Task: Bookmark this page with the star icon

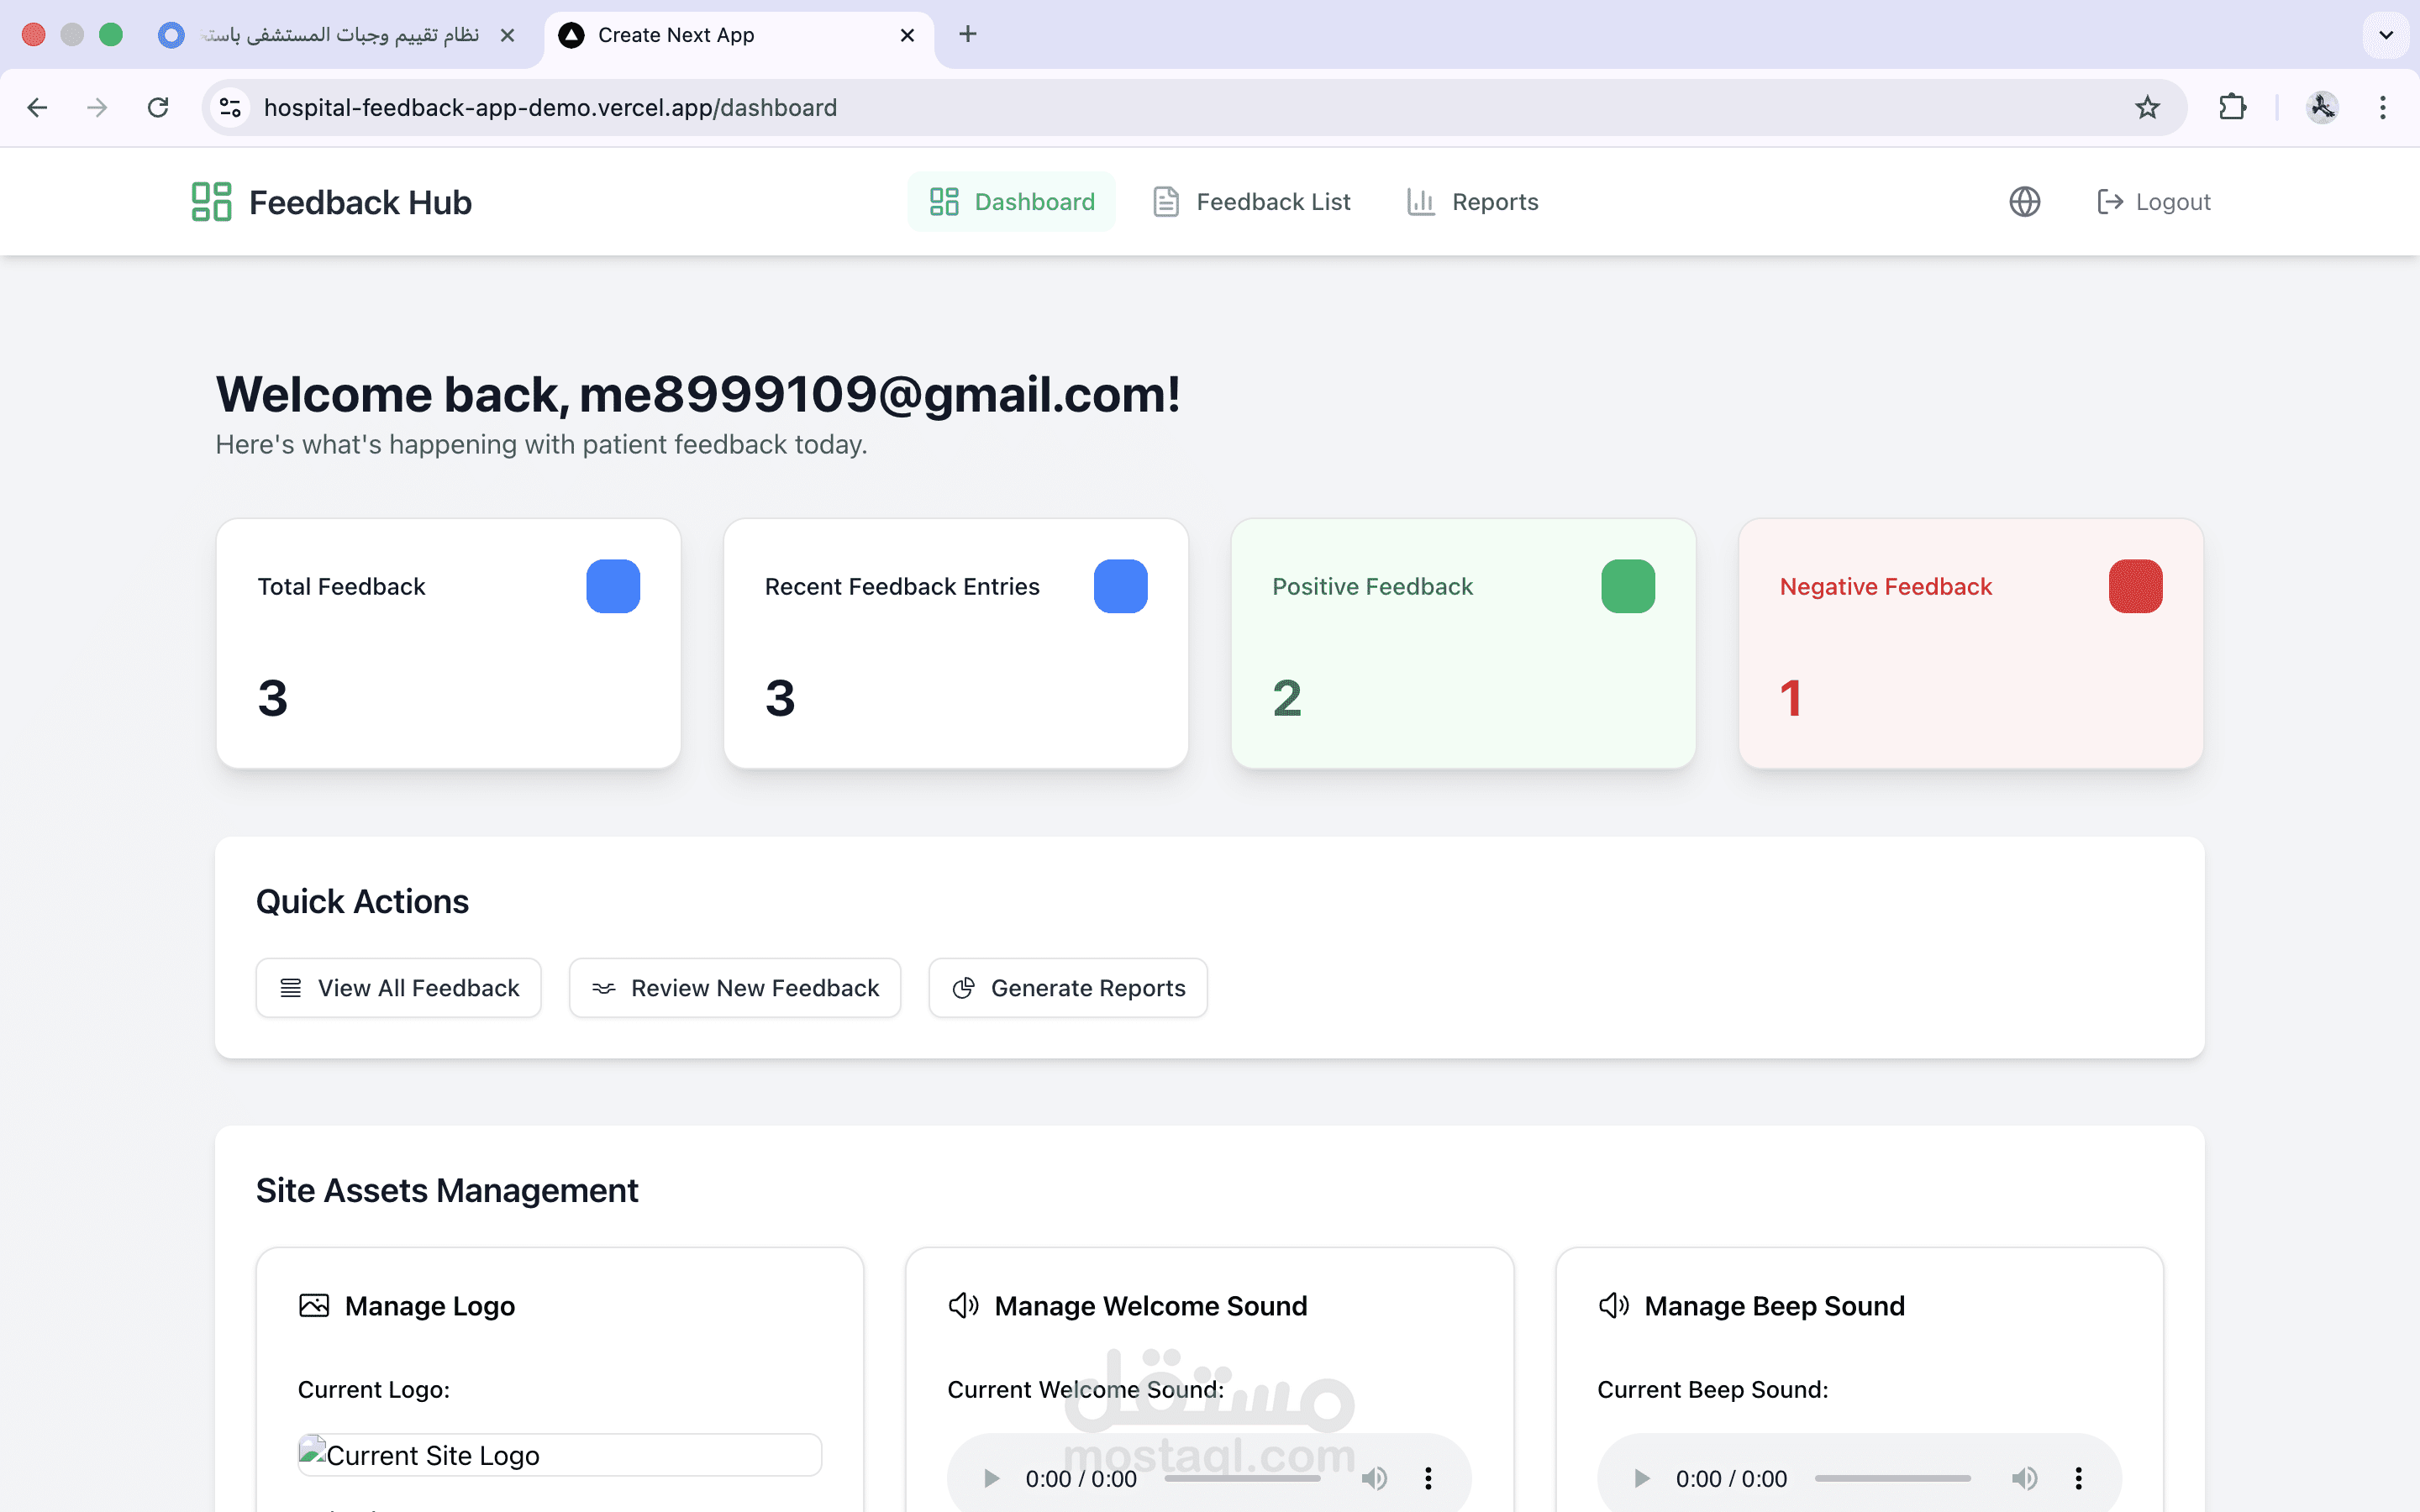Action: click(x=2147, y=107)
